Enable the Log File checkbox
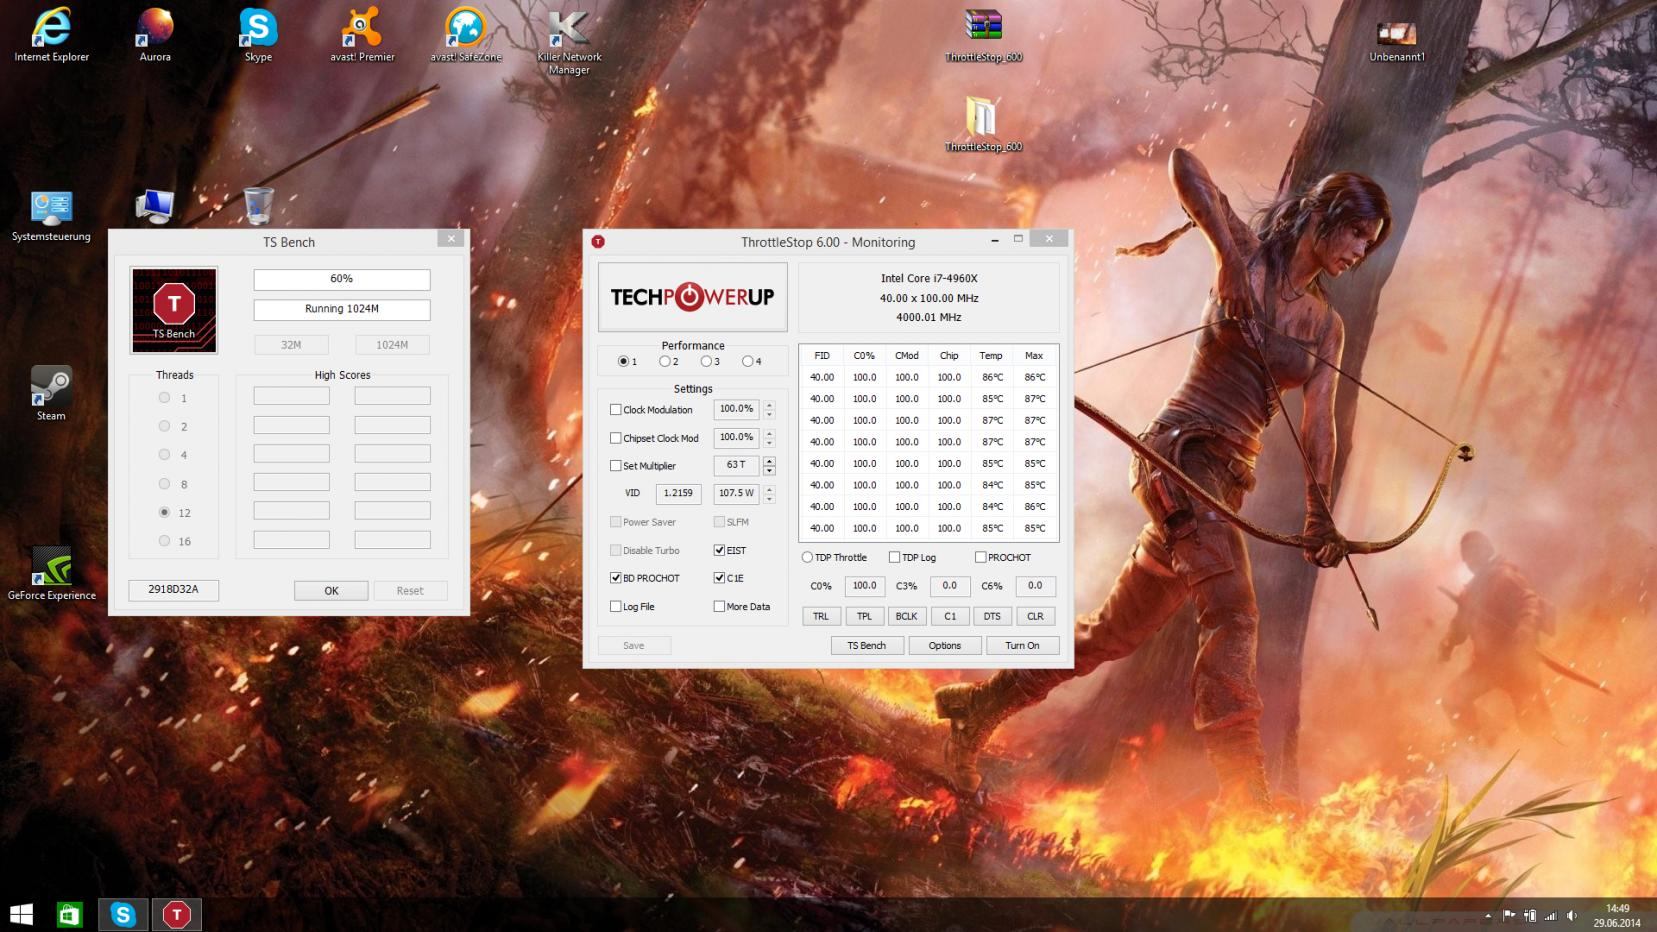The image size is (1657, 932). [616, 606]
